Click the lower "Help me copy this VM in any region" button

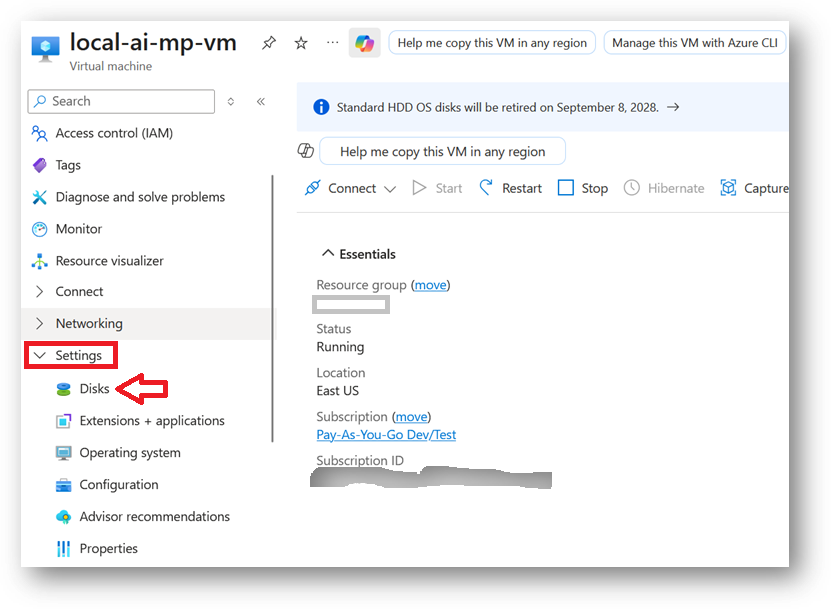[443, 152]
